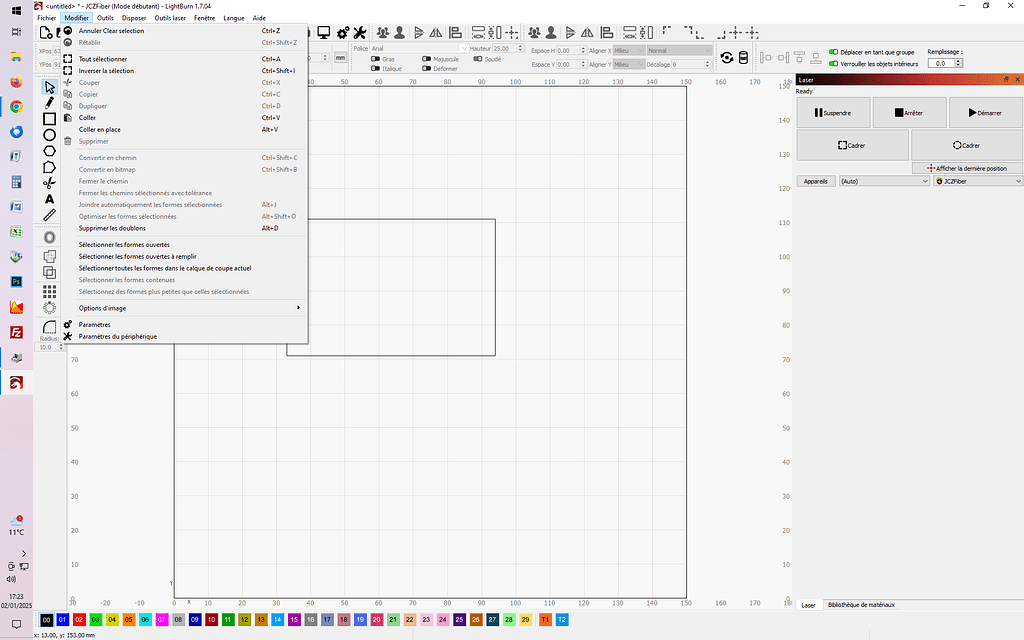Viewport: 1024px width, 640px height.
Task: Select the orange T1 tool layer swatch
Action: [x=545, y=620]
